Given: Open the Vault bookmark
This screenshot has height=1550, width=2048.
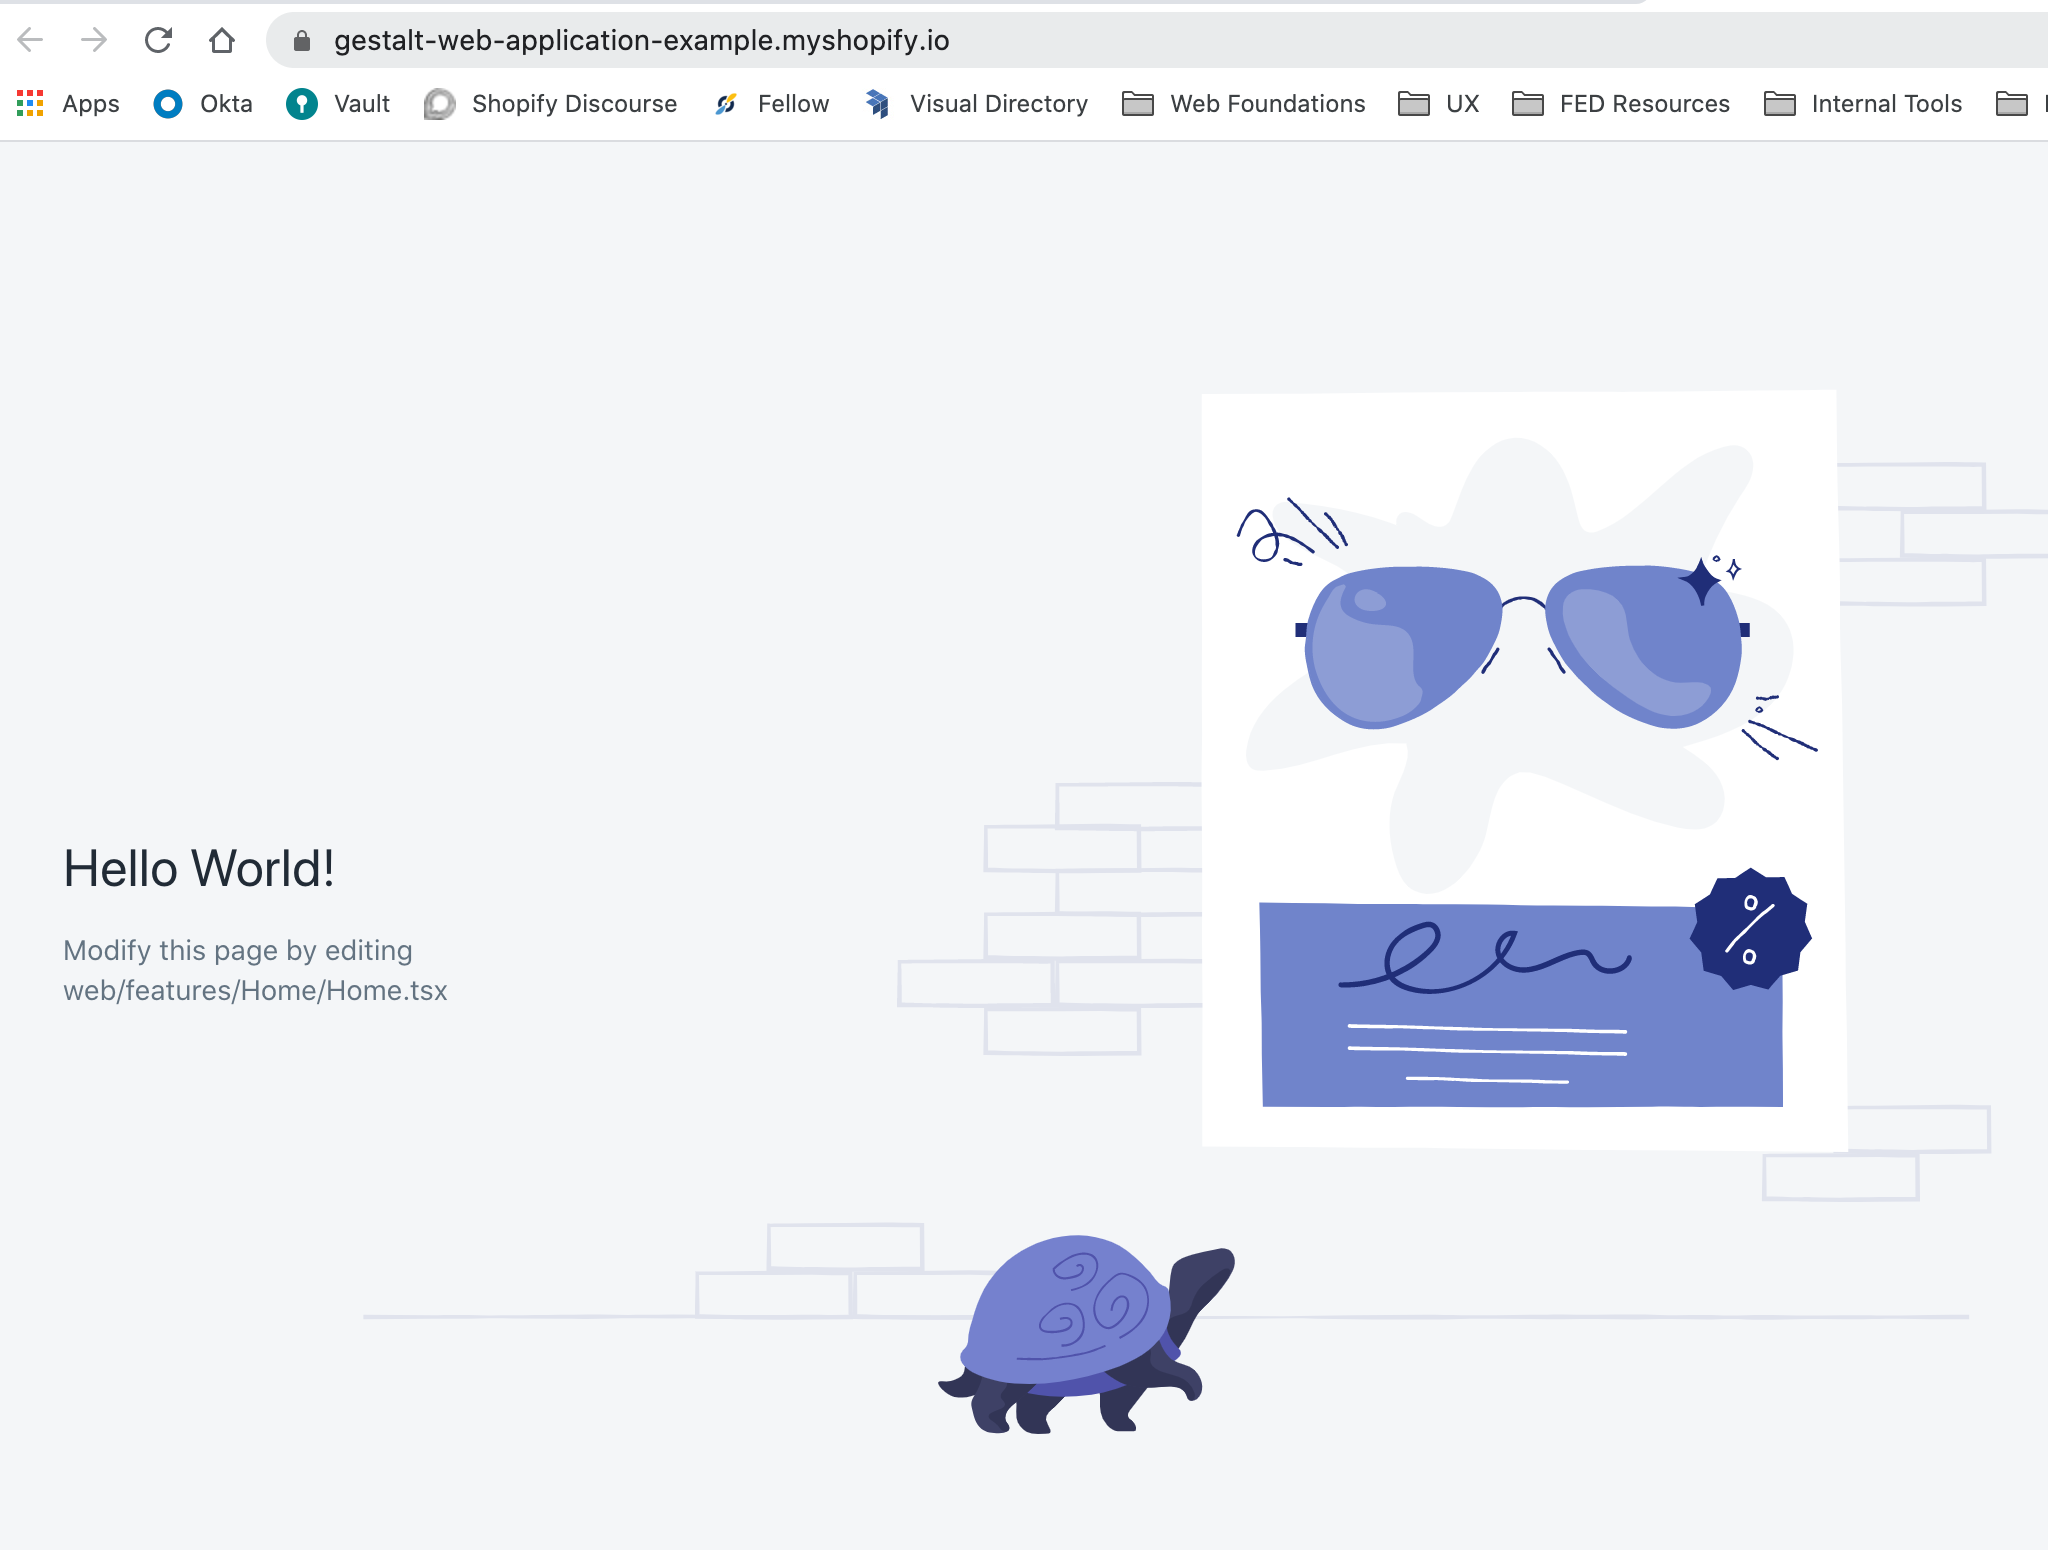Looking at the screenshot, I should point(338,104).
